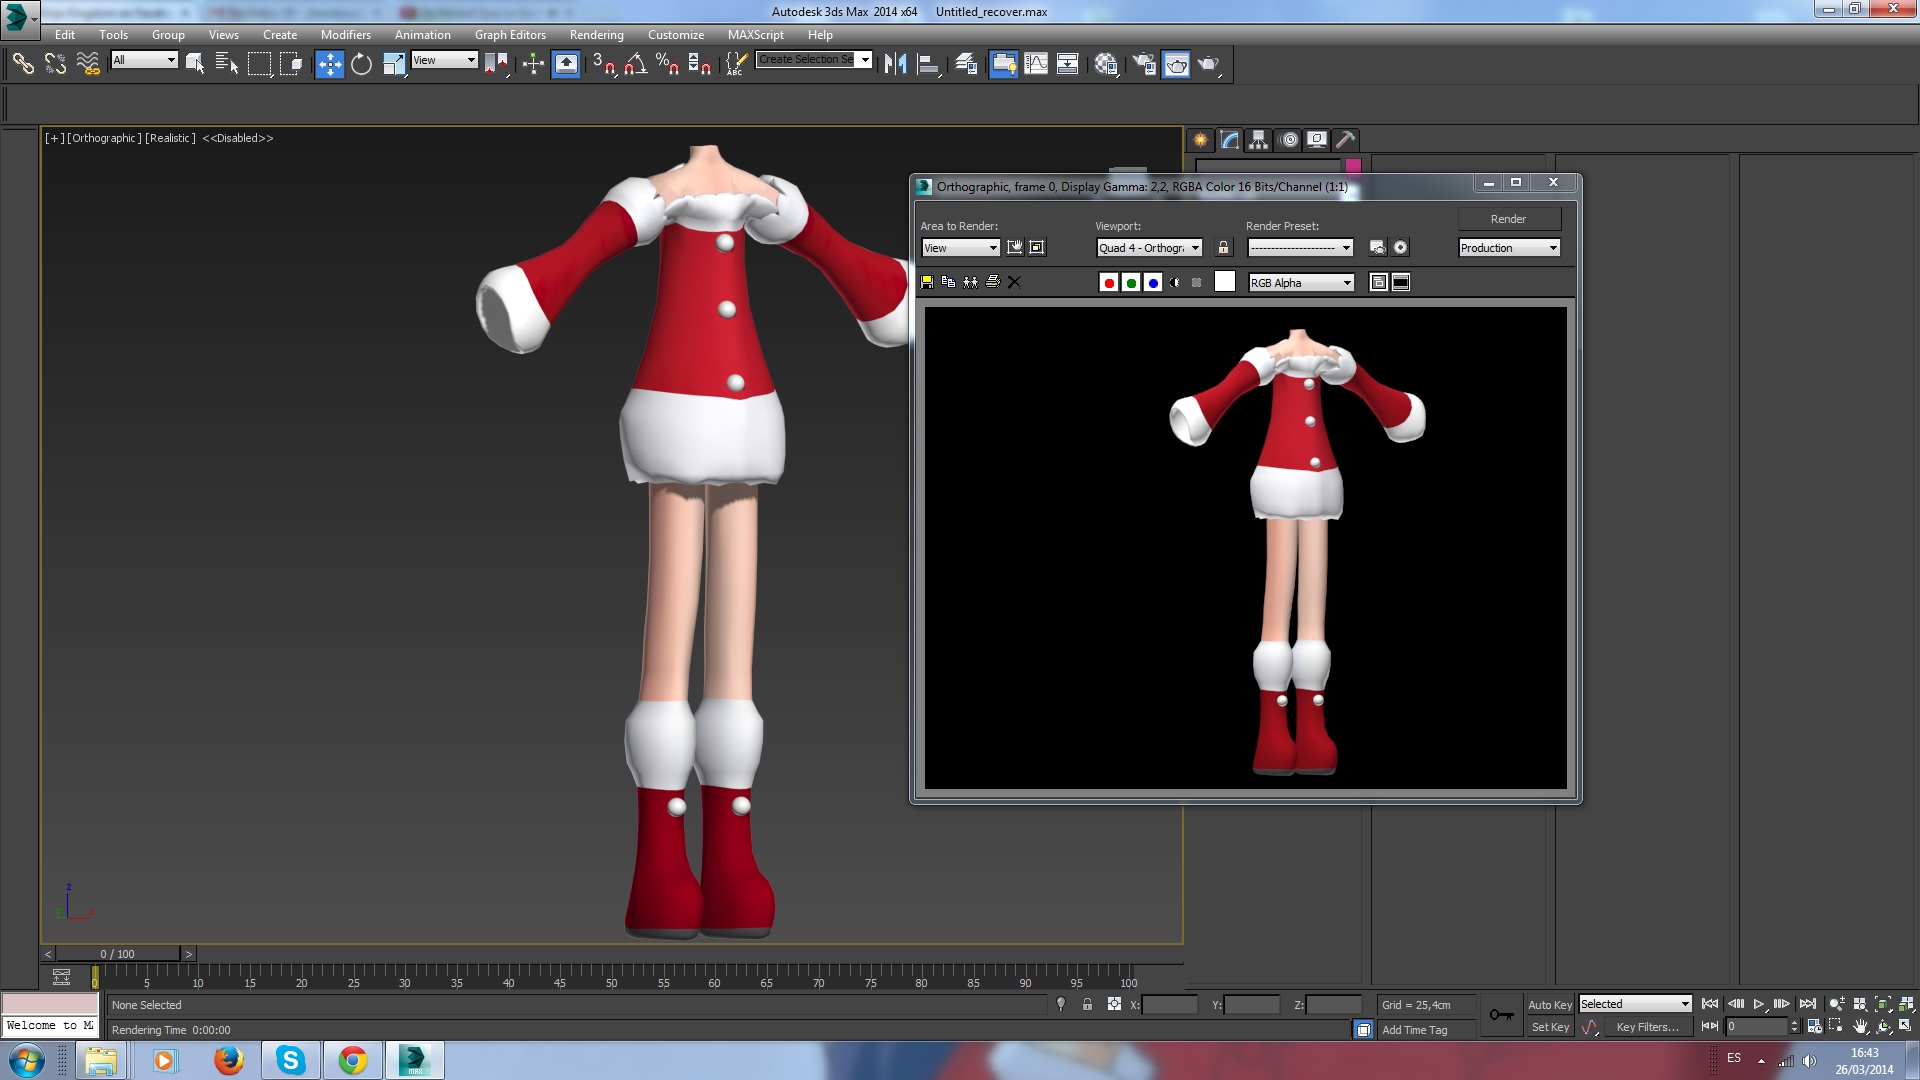Clear the rendered frame with X icon
This screenshot has height=1080, width=1920.
click(1014, 283)
